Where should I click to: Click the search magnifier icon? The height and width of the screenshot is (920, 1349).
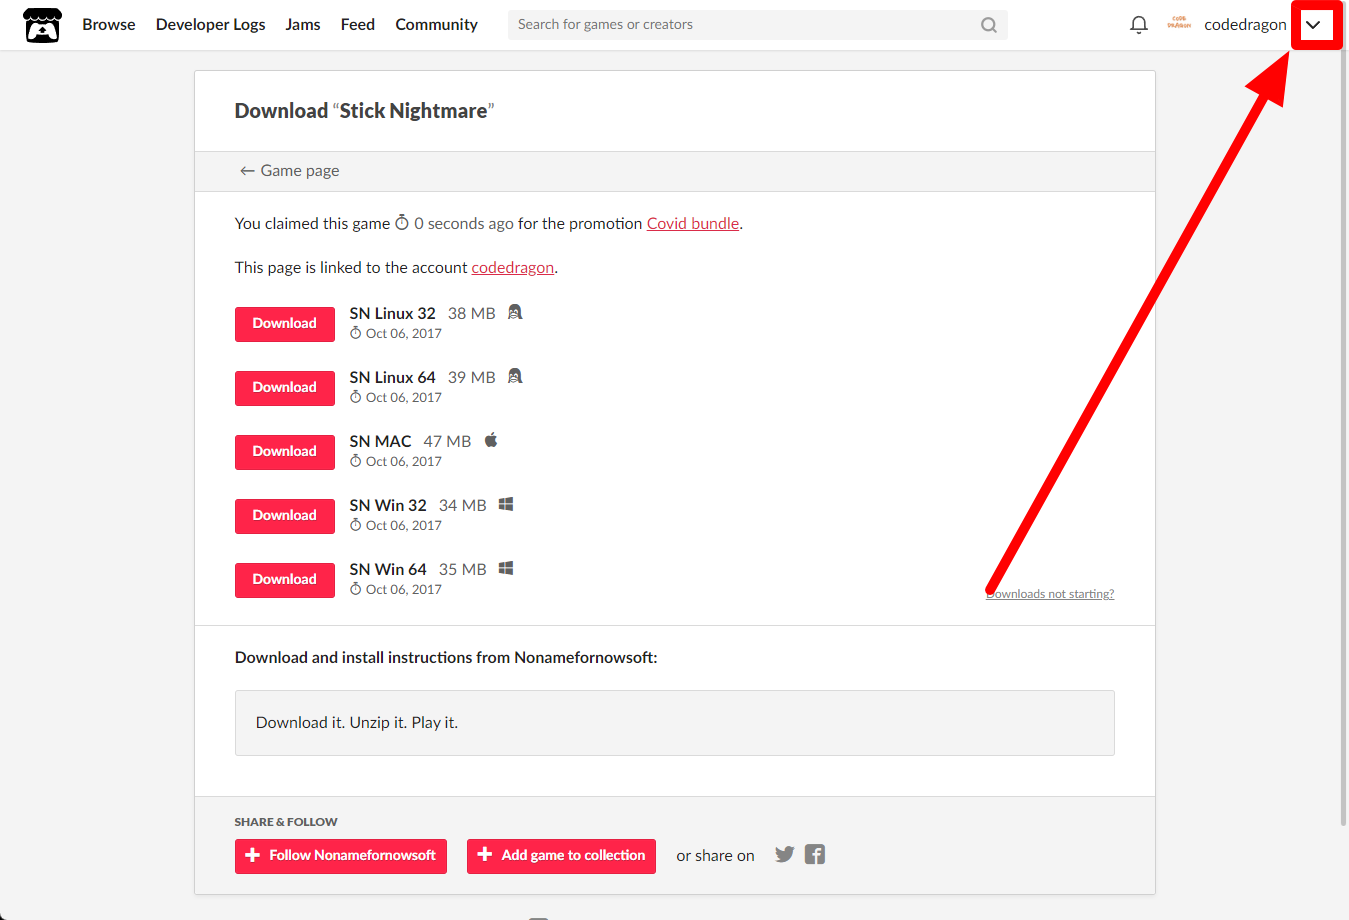989,25
